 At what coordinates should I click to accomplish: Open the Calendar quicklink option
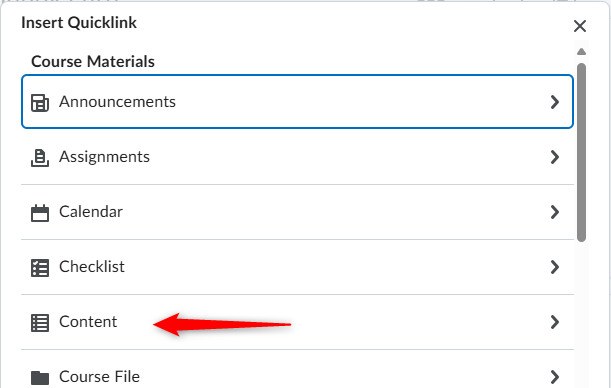click(x=297, y=212)
